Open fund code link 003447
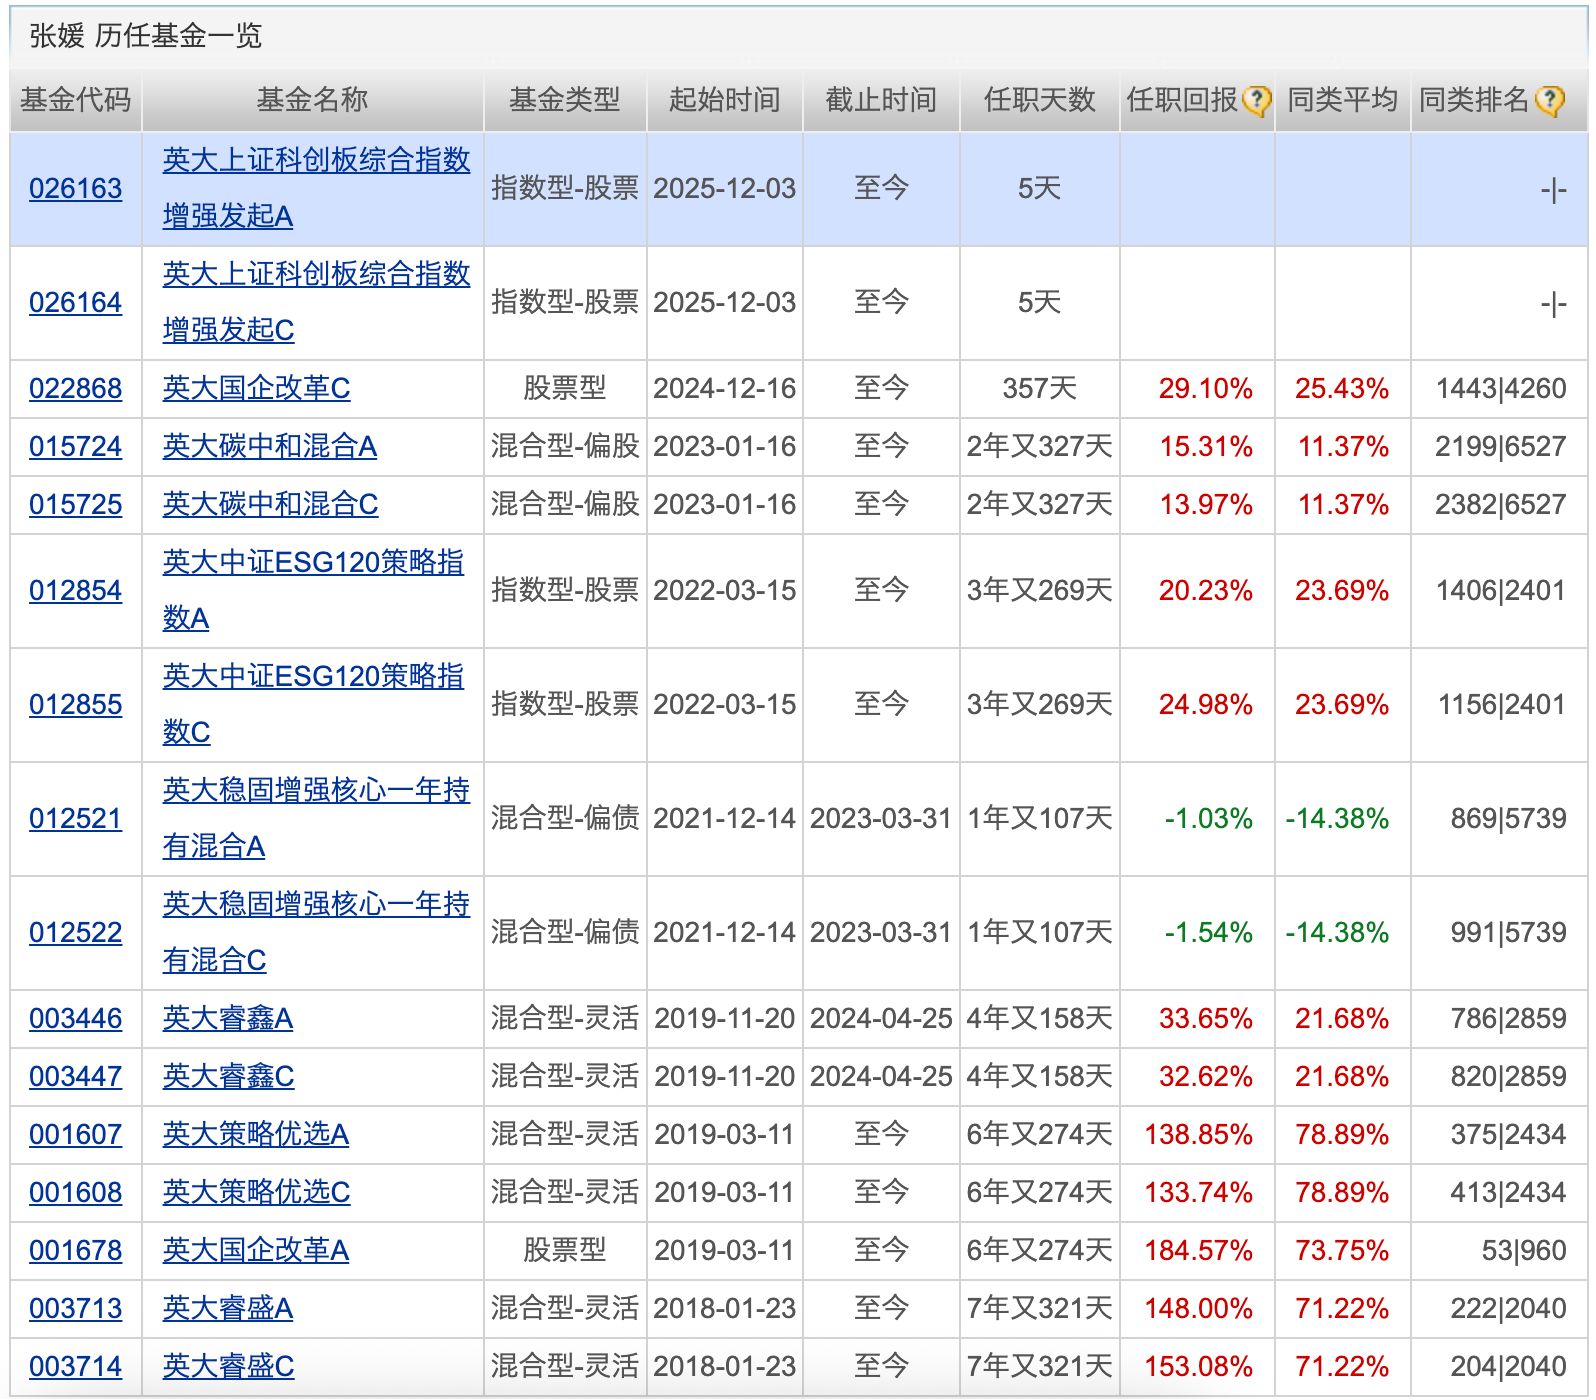The width and height of the screenshot is (1596, 1400). tap(76, 1076)
